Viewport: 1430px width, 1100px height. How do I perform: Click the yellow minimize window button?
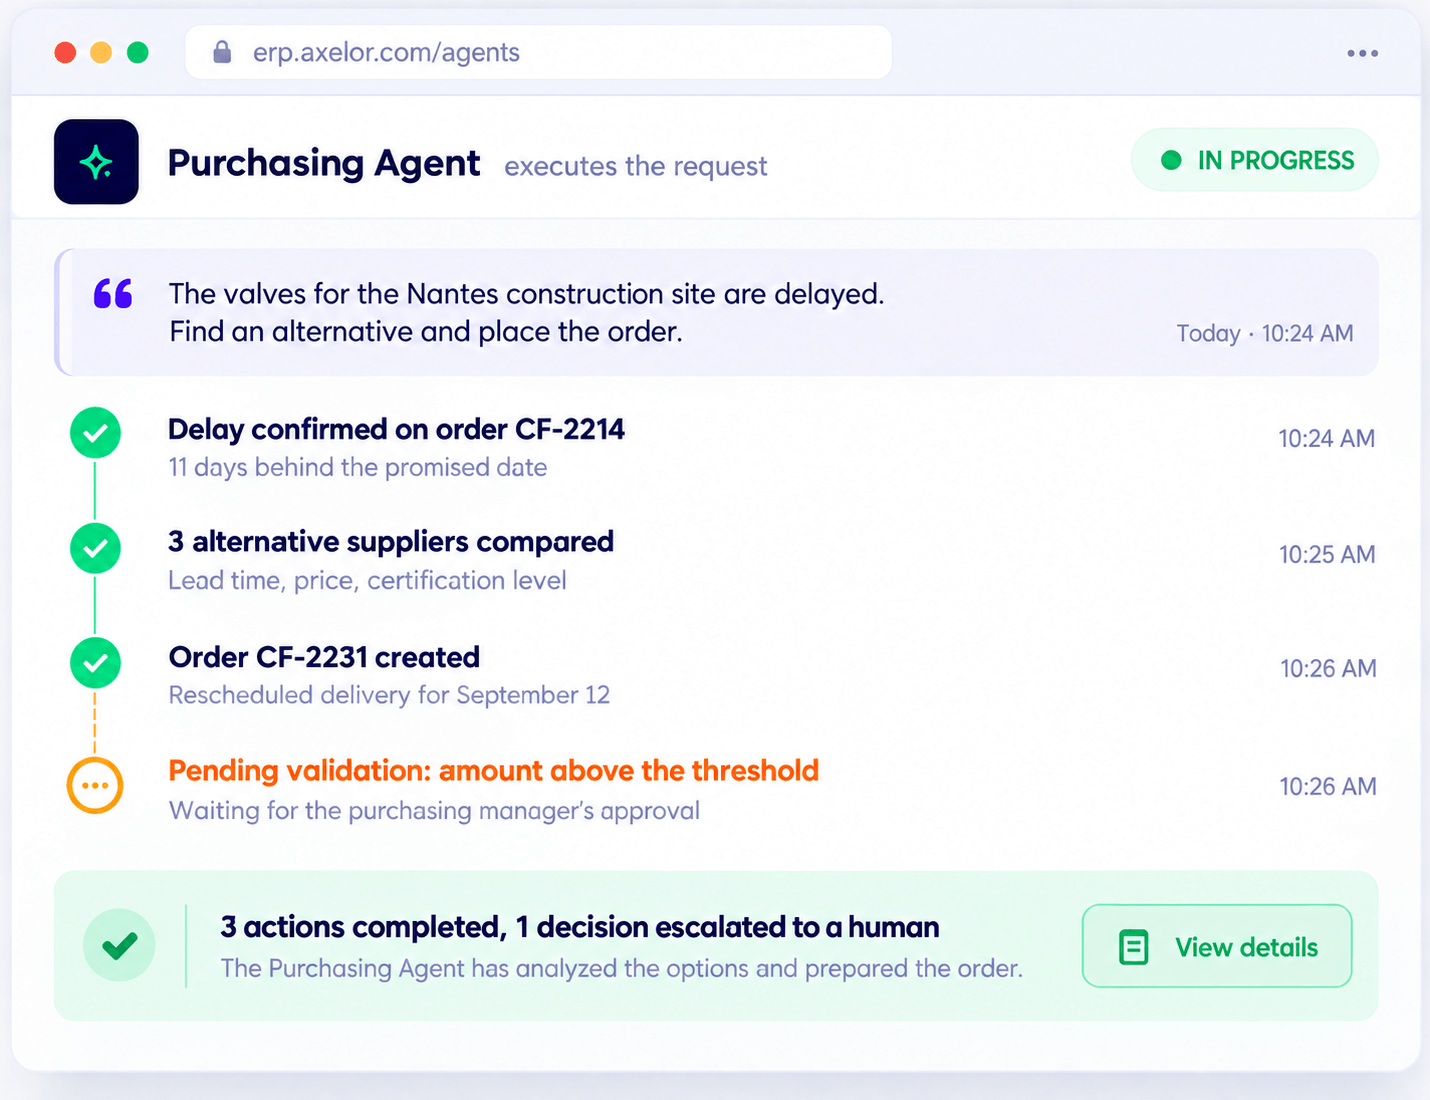point(101,52)
